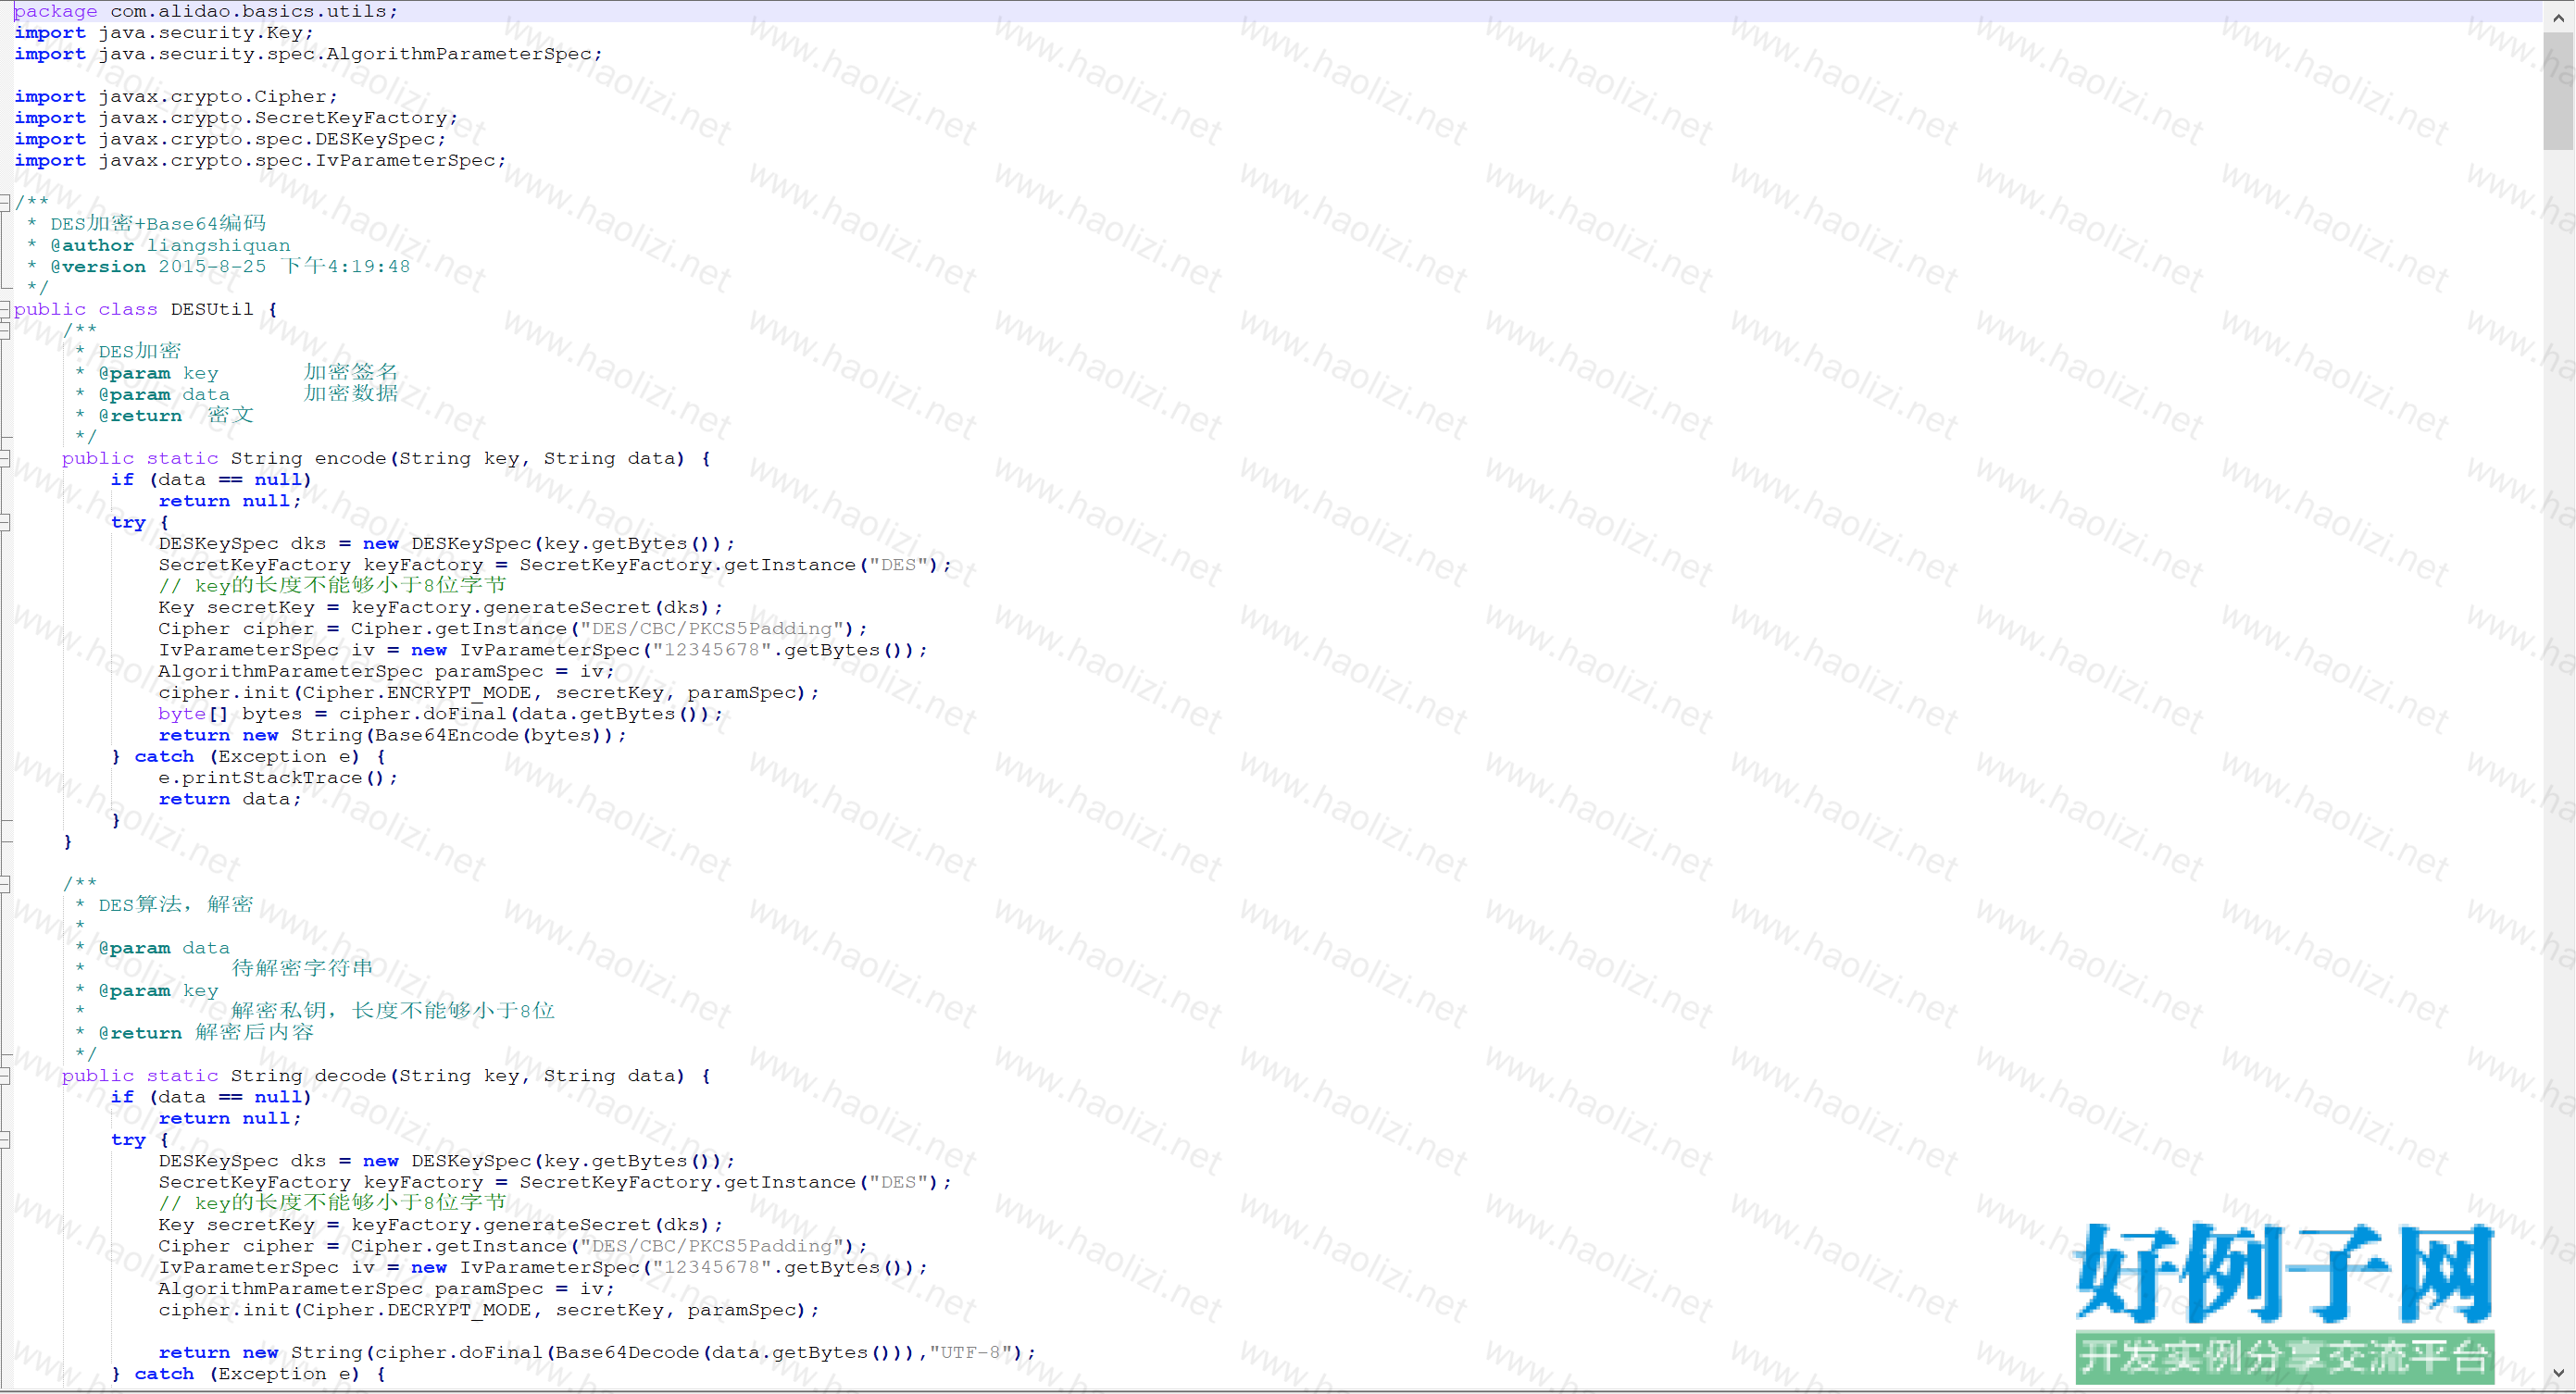Screen dimensions: 2576x1394
Task: Click the javax.crypto.Cipher import line
Action: tap(217, 96)
